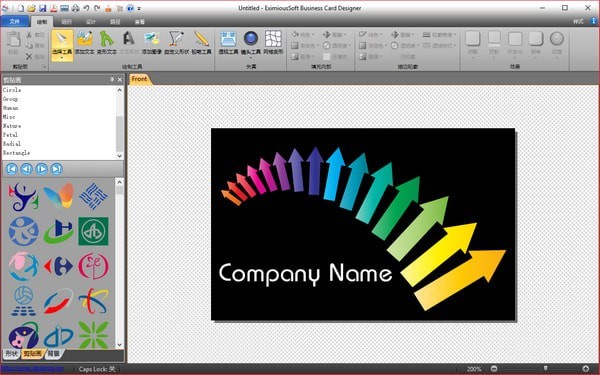This screenshot has width=600, height=375.
Task: Click the zoom slider handle in status bar
Action: 545,368
